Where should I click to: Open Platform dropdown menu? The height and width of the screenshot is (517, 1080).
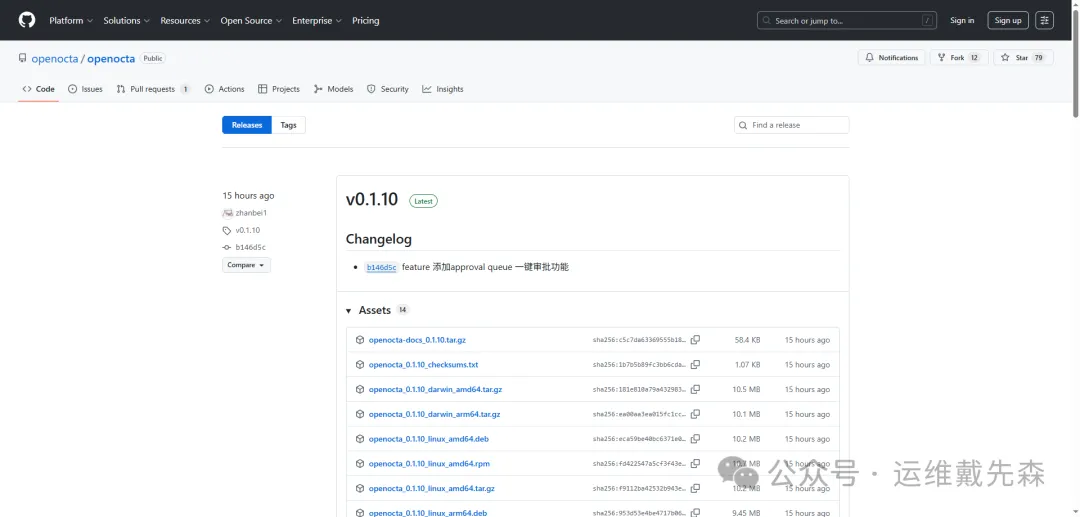[71, 21]
